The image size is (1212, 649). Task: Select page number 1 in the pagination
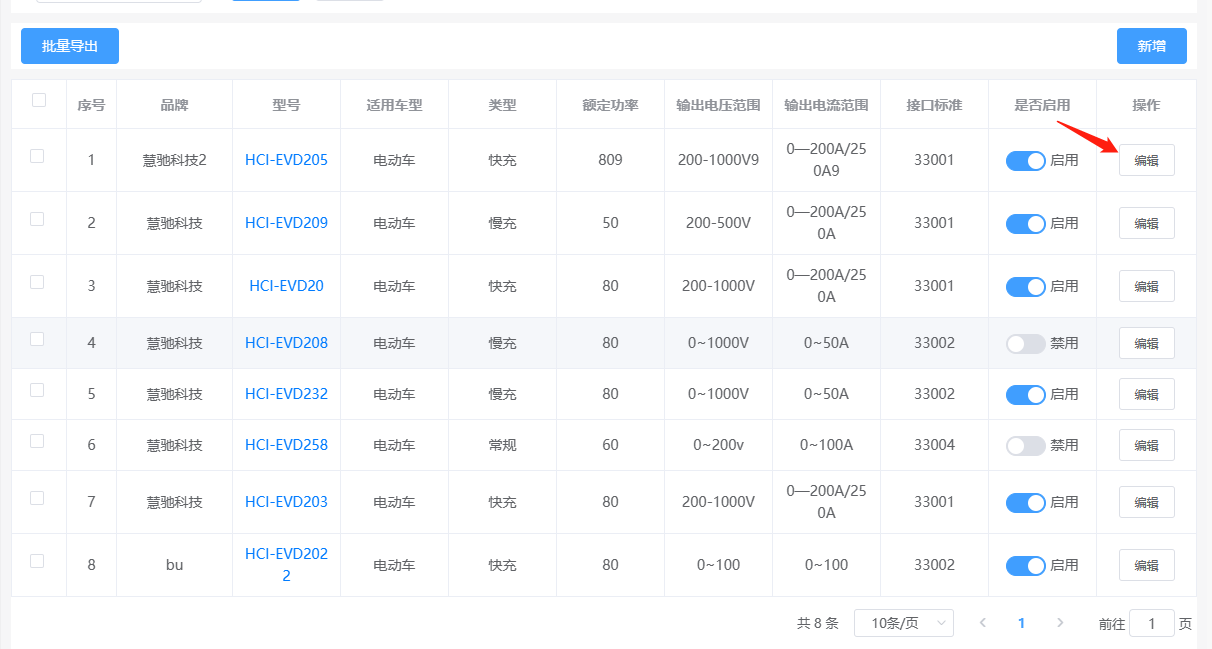[1021, 623]
